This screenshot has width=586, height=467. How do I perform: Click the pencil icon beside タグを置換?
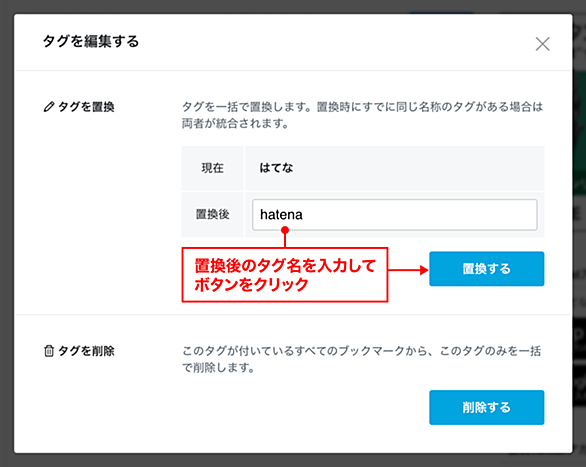tap(49, 107)
